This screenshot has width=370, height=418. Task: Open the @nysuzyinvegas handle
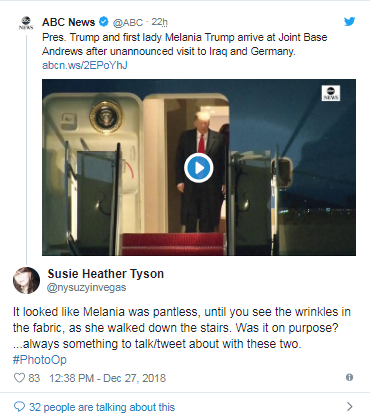pyautogui.click(x=87, y=287)
